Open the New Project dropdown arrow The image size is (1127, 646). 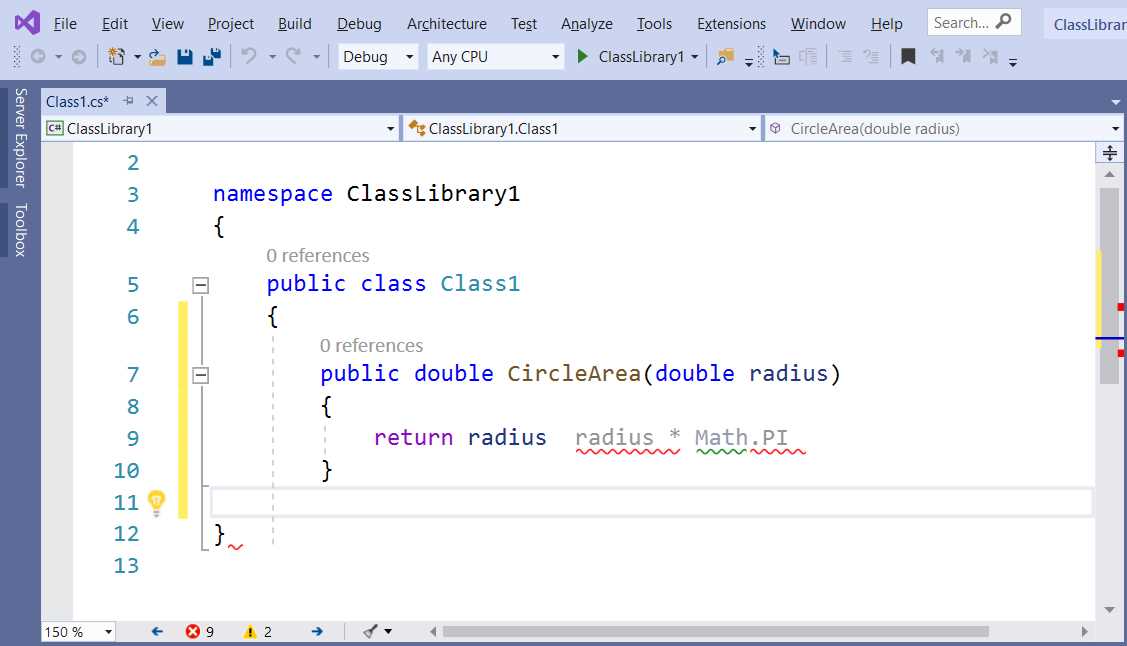tap(137, 57)
